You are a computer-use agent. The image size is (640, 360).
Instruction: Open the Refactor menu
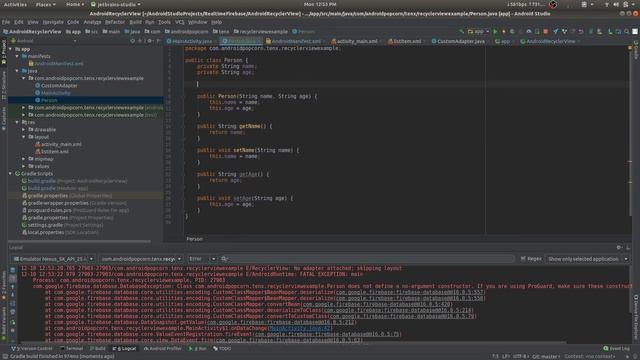pyautogui.click(x=115, y=22)
